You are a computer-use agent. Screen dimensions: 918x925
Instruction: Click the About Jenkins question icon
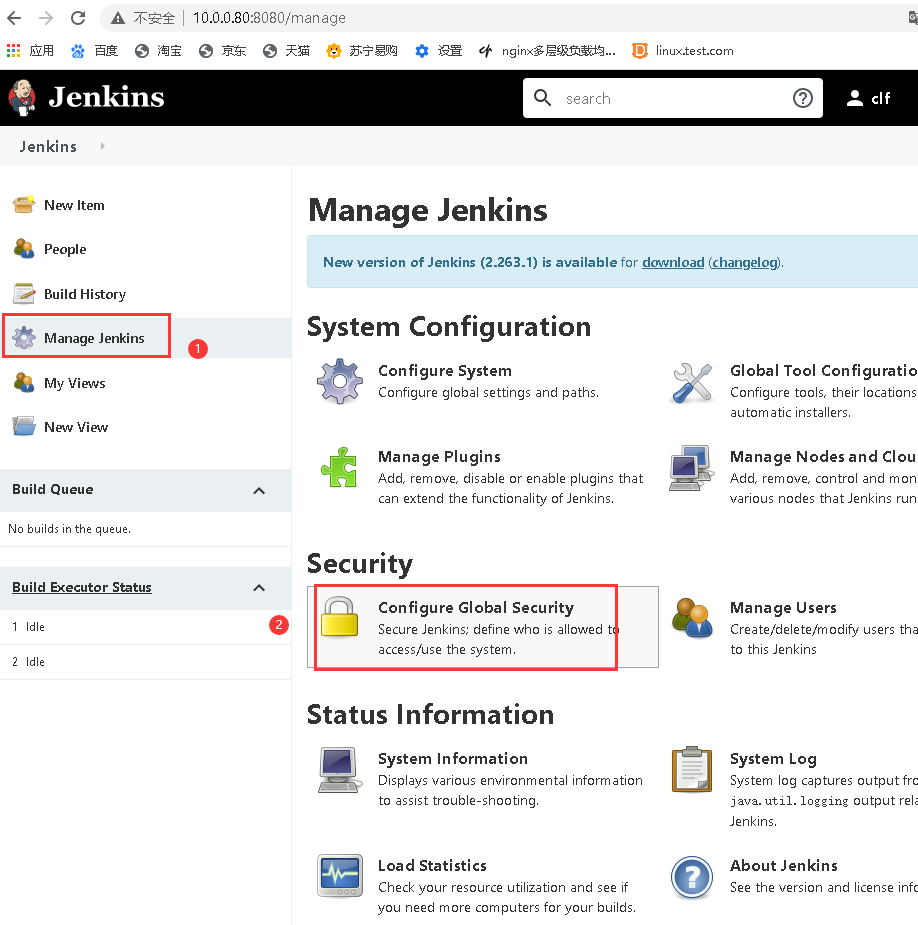(692, 877)
